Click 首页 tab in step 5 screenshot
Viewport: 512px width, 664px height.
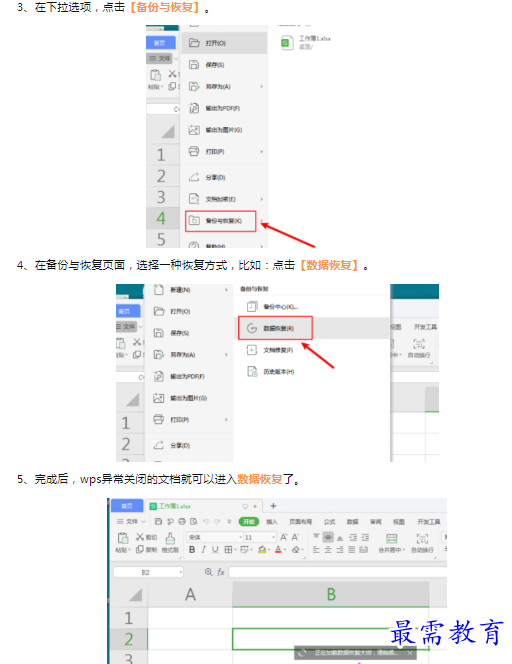127,506
